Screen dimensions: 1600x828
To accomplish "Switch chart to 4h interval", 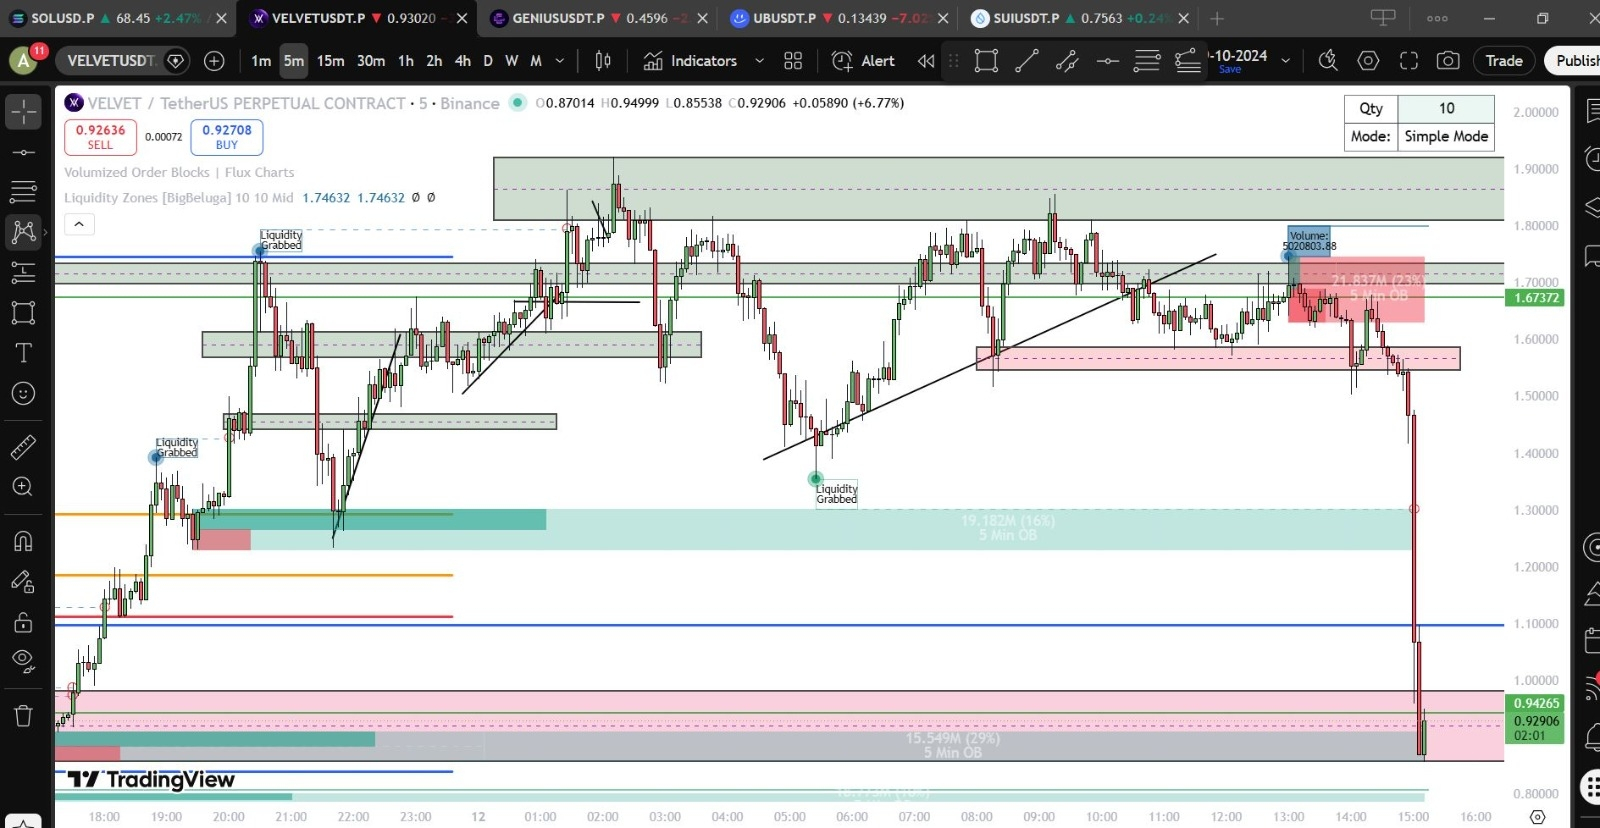I will tap(462, 61).
